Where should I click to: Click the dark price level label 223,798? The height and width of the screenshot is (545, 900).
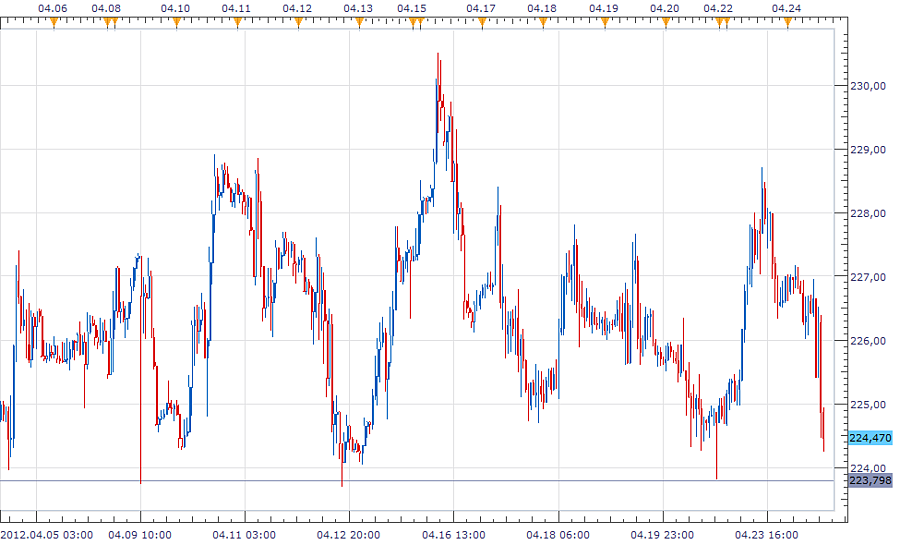tap(869, 481)
